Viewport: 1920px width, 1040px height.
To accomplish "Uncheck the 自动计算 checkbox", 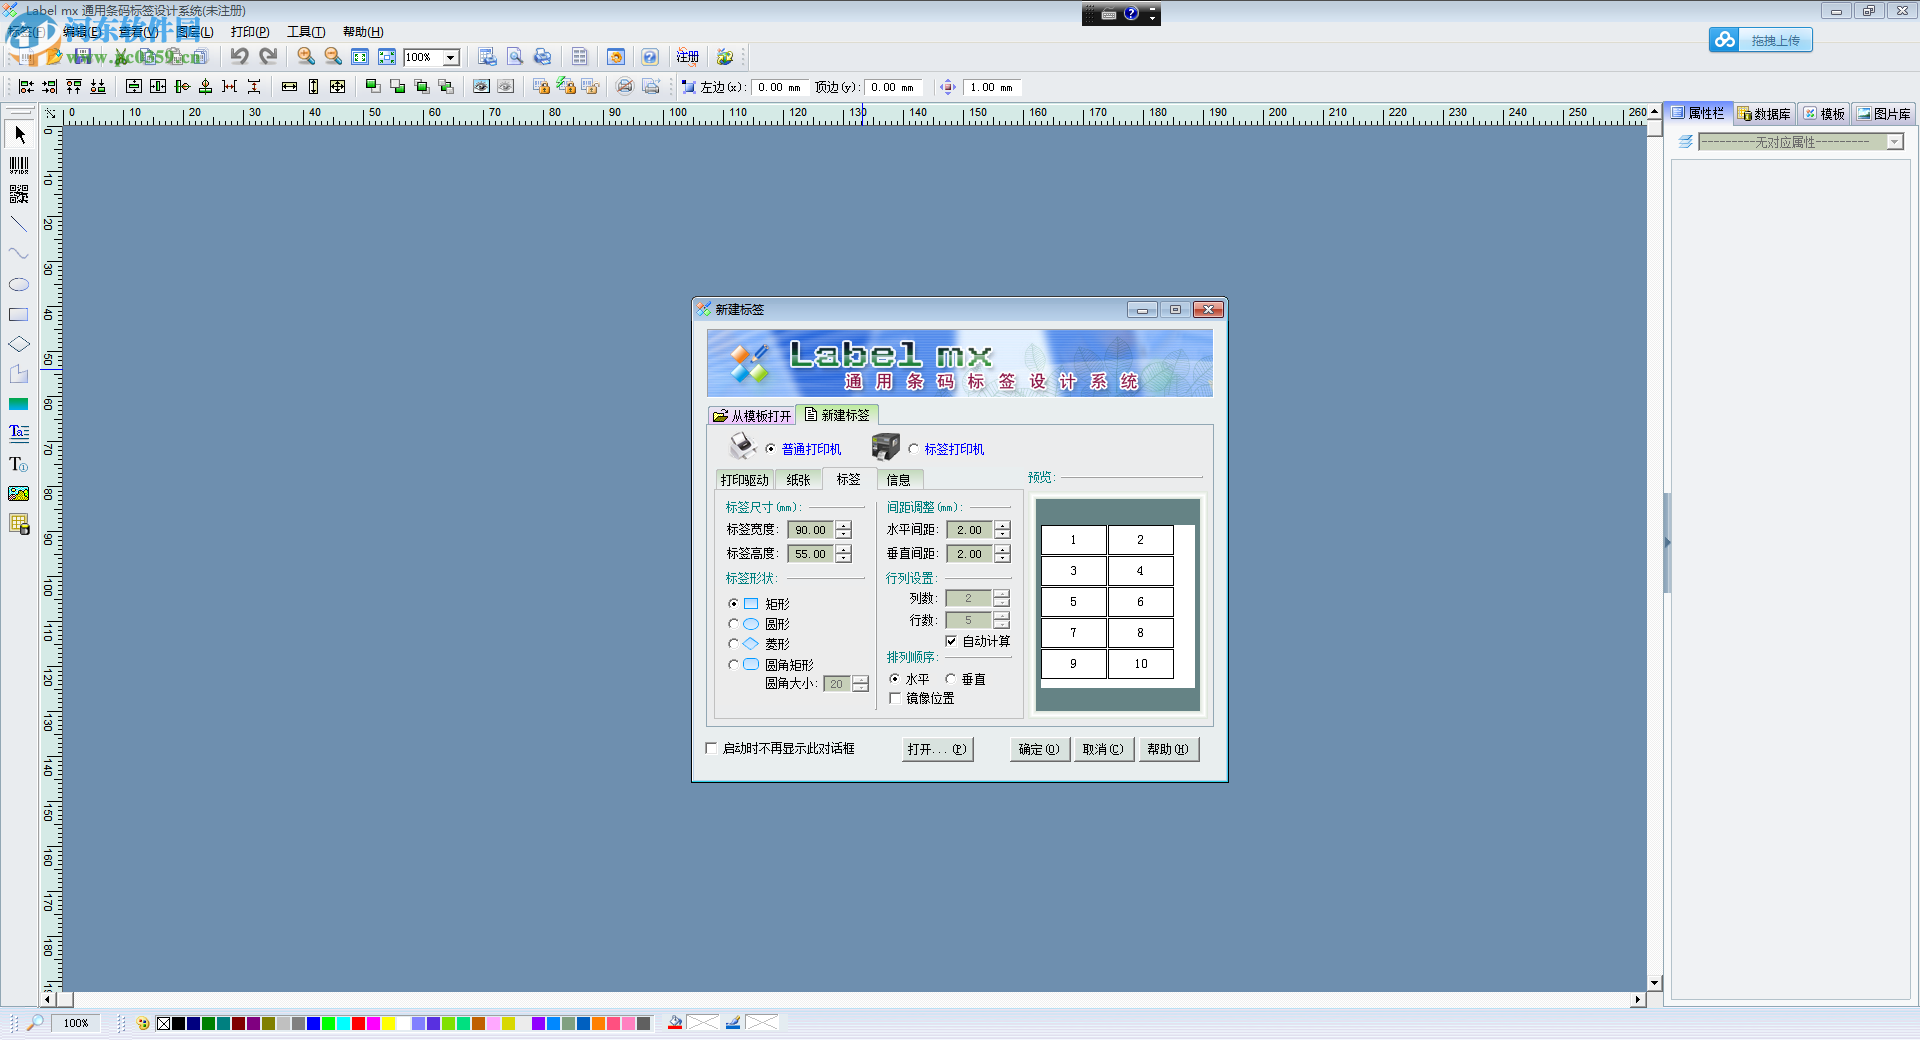I will pyautogui.click(x=951, y=641).
